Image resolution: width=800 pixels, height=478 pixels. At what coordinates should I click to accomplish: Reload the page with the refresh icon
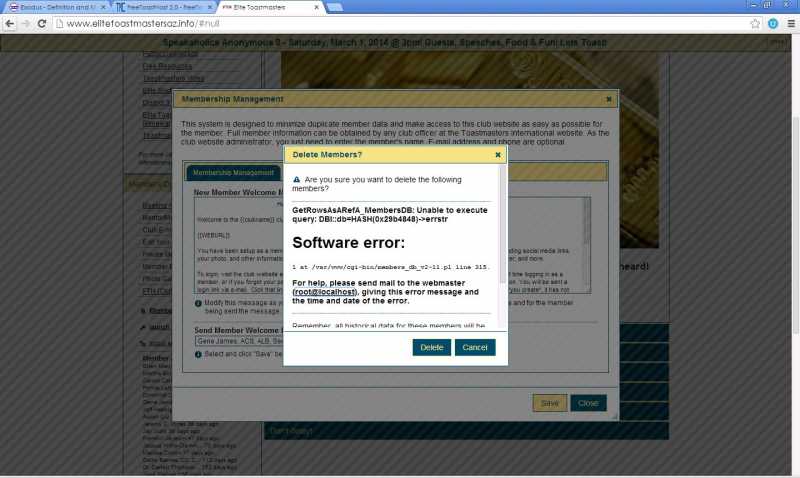tap(54, 23)
